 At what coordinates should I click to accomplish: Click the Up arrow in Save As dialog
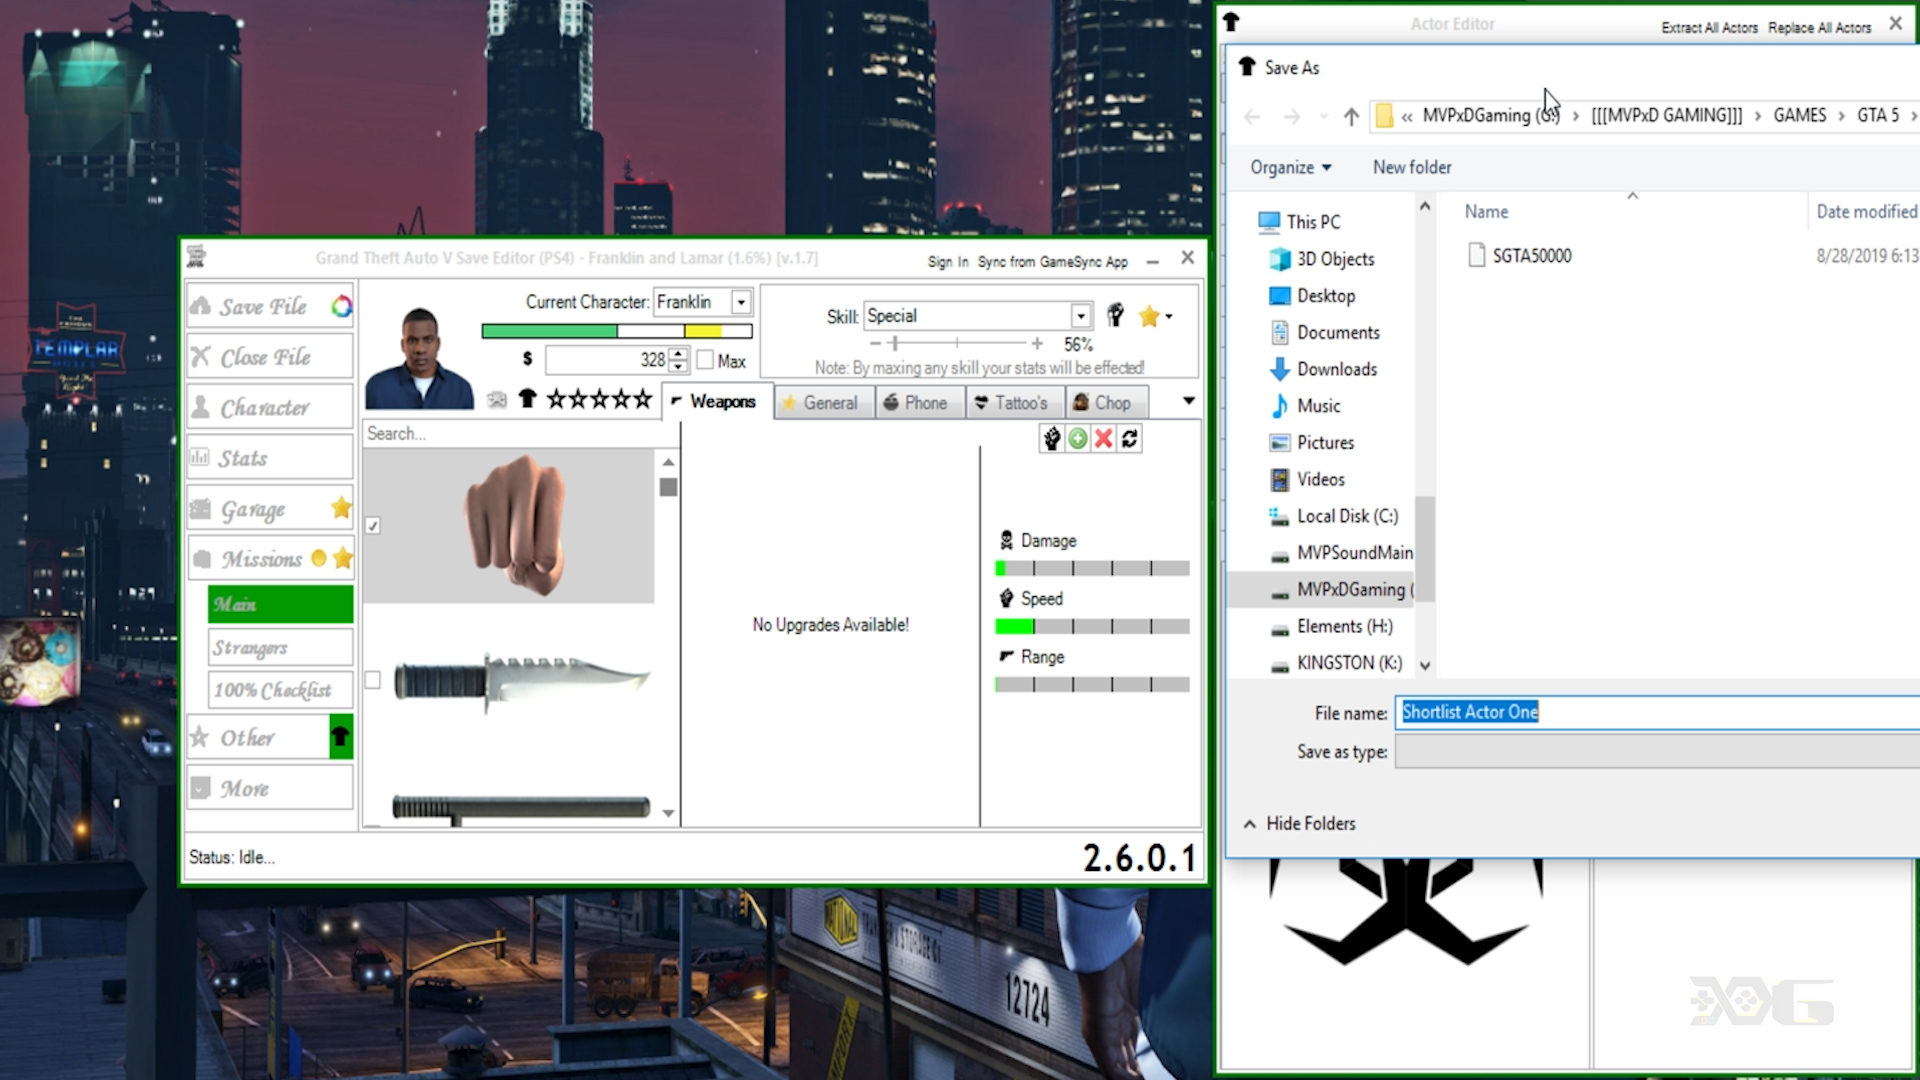tap(1351, 117)
